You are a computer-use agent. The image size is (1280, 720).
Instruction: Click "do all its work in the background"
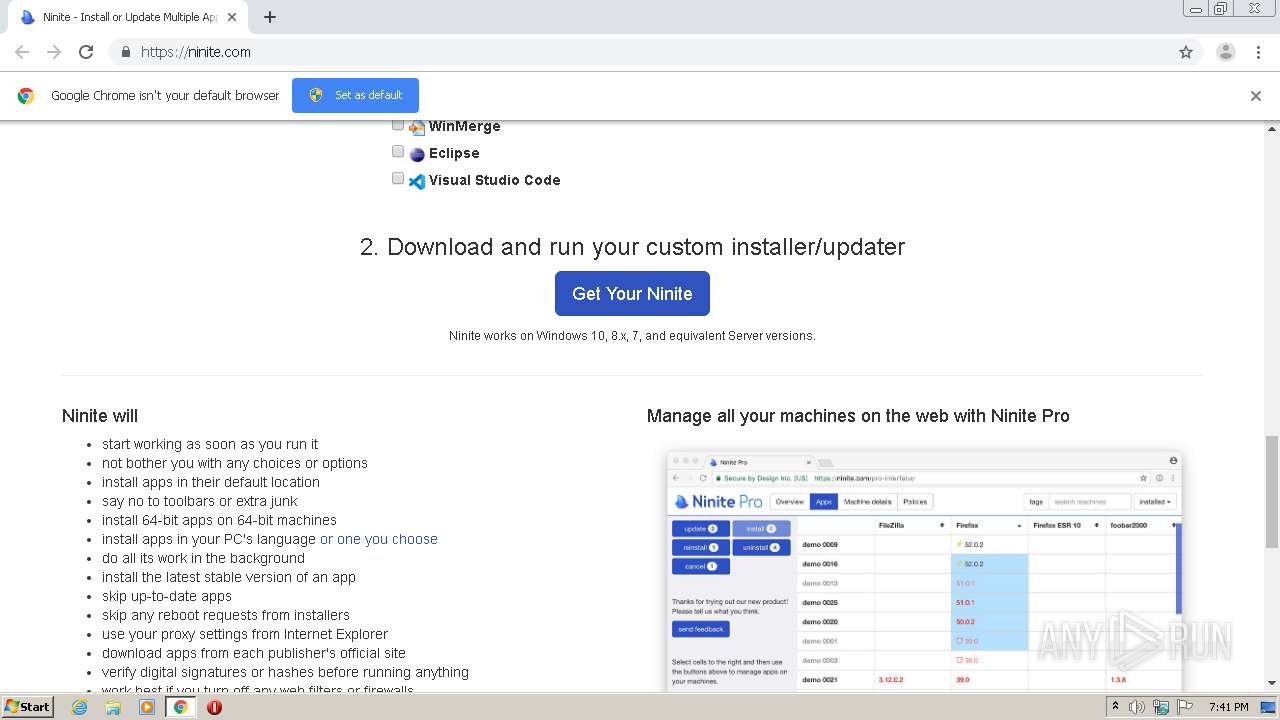pos(203,558)
